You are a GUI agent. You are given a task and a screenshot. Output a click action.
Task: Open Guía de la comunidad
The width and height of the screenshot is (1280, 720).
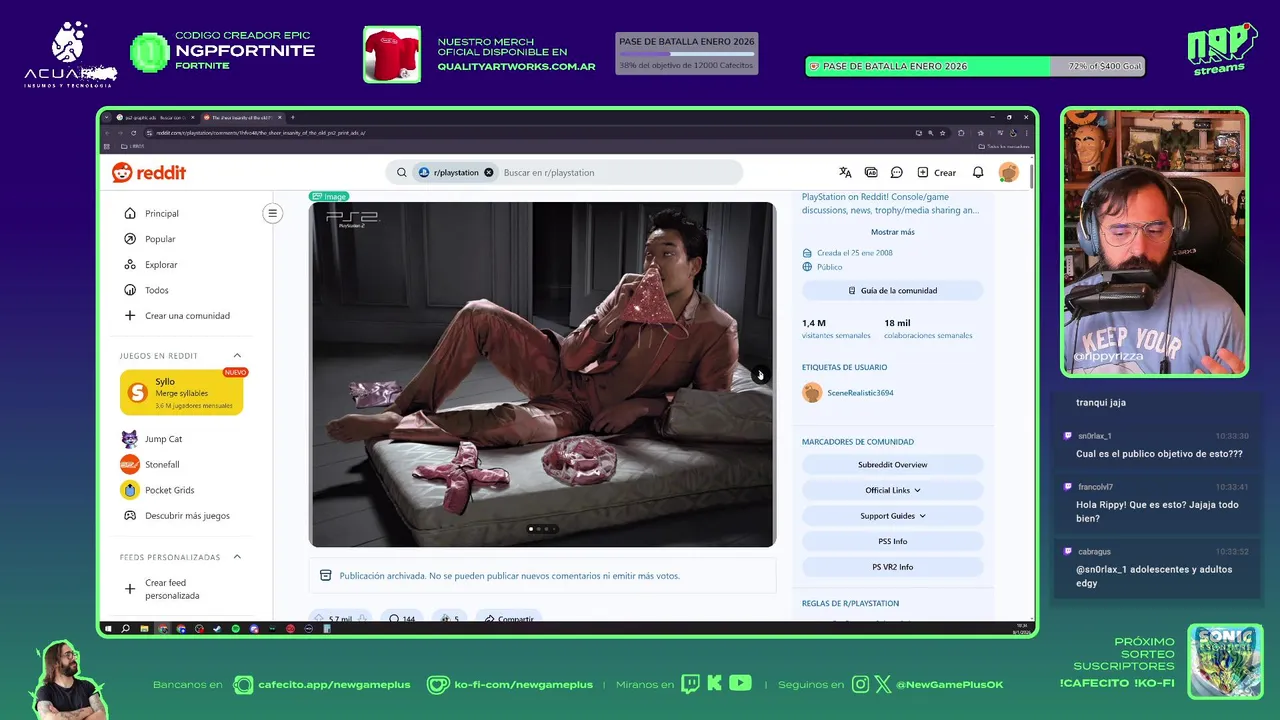tap(892, 290)
